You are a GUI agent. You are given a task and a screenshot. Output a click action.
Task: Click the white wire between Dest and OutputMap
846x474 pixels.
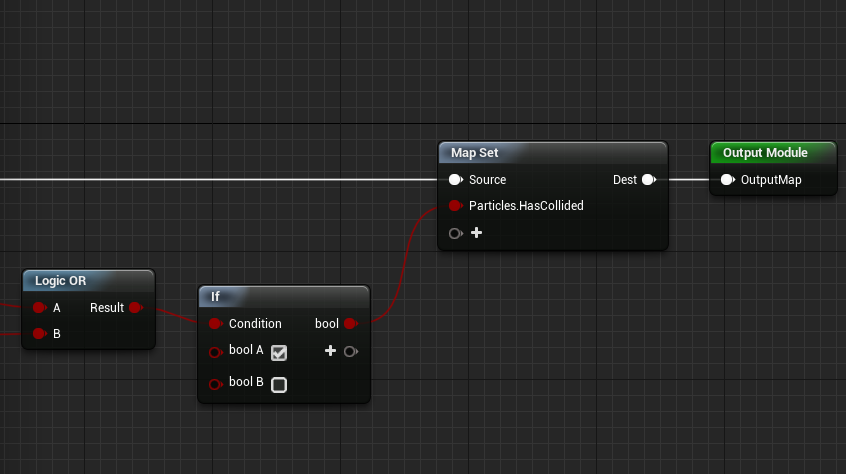click(x=689, y=180)
